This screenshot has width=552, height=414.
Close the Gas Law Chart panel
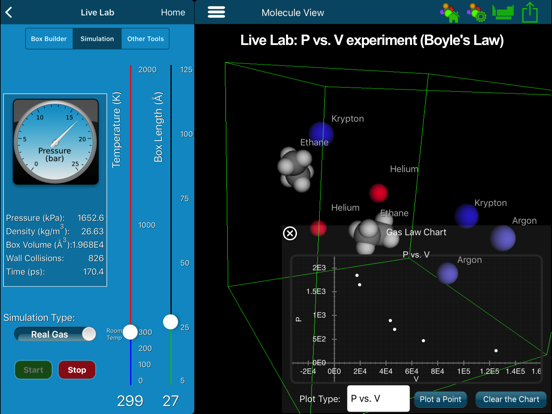[290, 233]
